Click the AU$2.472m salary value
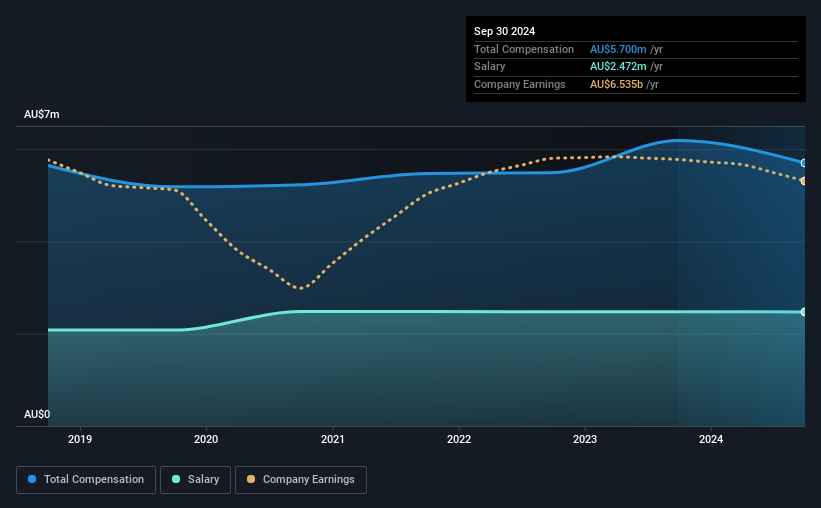 click(618, 67)
